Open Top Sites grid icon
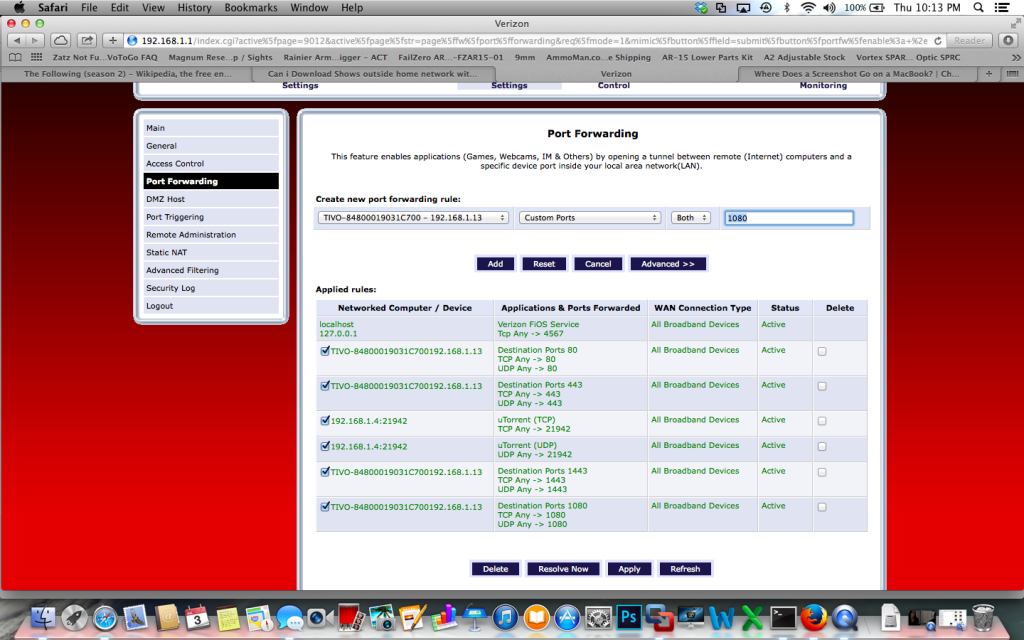Image resolution: width=1024 pixels, height=640 pixels. [37, 57]
